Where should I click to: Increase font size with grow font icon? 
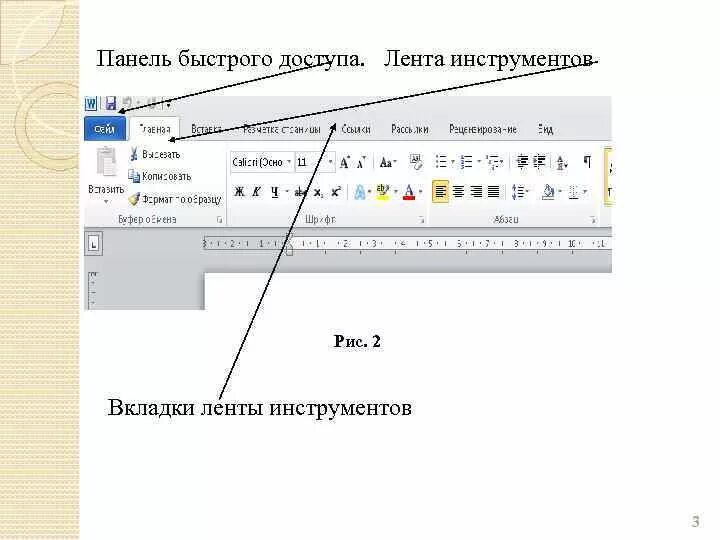tap(345, 163)
